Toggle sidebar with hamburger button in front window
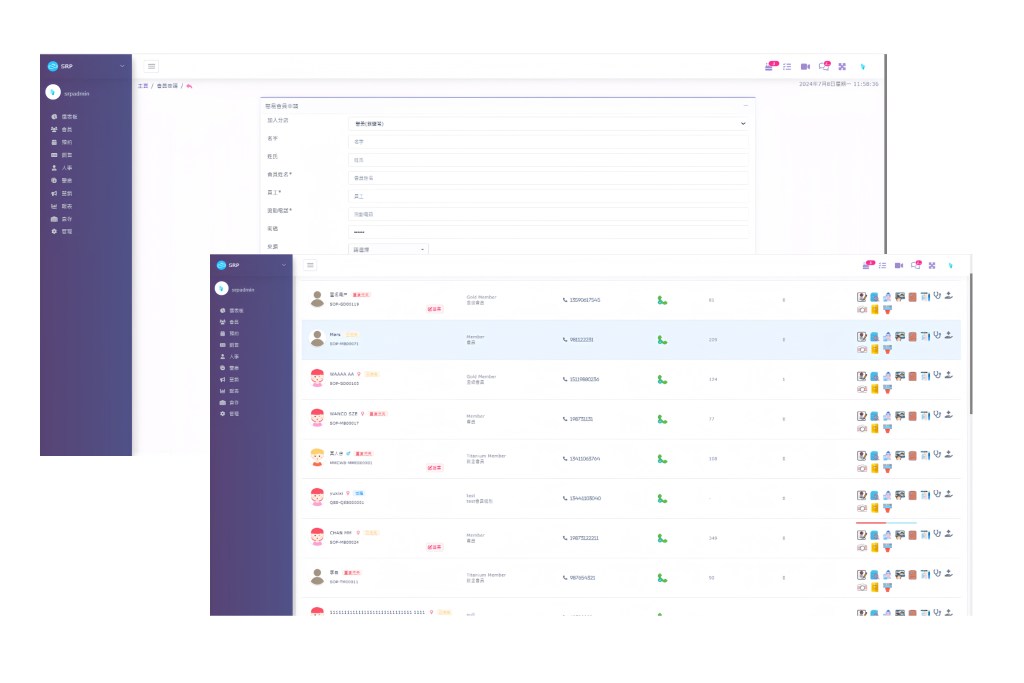Viewport: 1024px width, 683px height. point(310,265)
